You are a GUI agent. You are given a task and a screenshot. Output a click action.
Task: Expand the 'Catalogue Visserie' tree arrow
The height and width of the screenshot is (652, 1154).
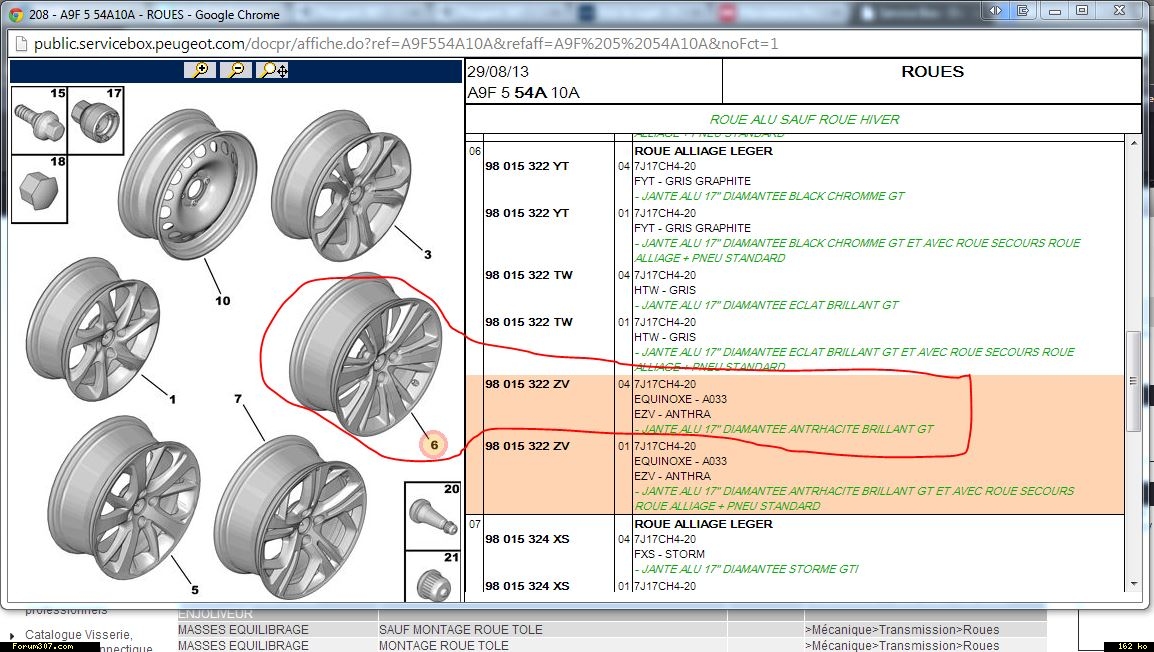pos(13,635)
